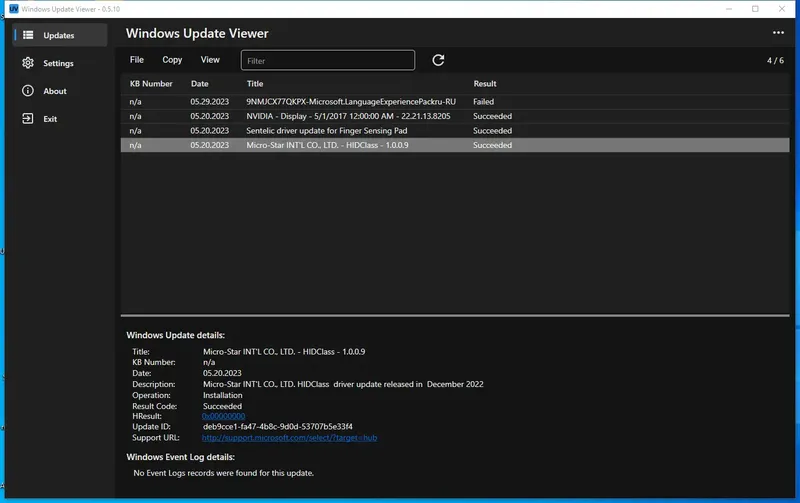Sort by the Date column header
The height and width of the screenshot is (503, 800).
point(200,84)
